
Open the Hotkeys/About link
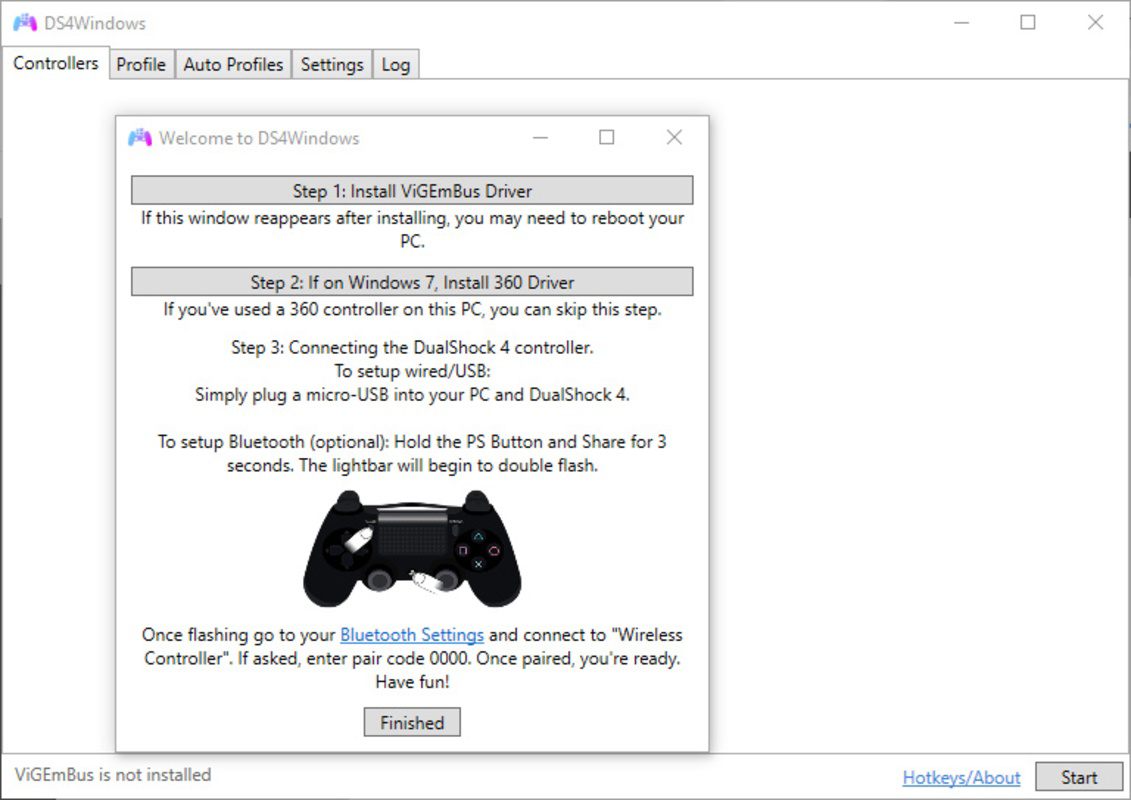click(x=962, y=777)
